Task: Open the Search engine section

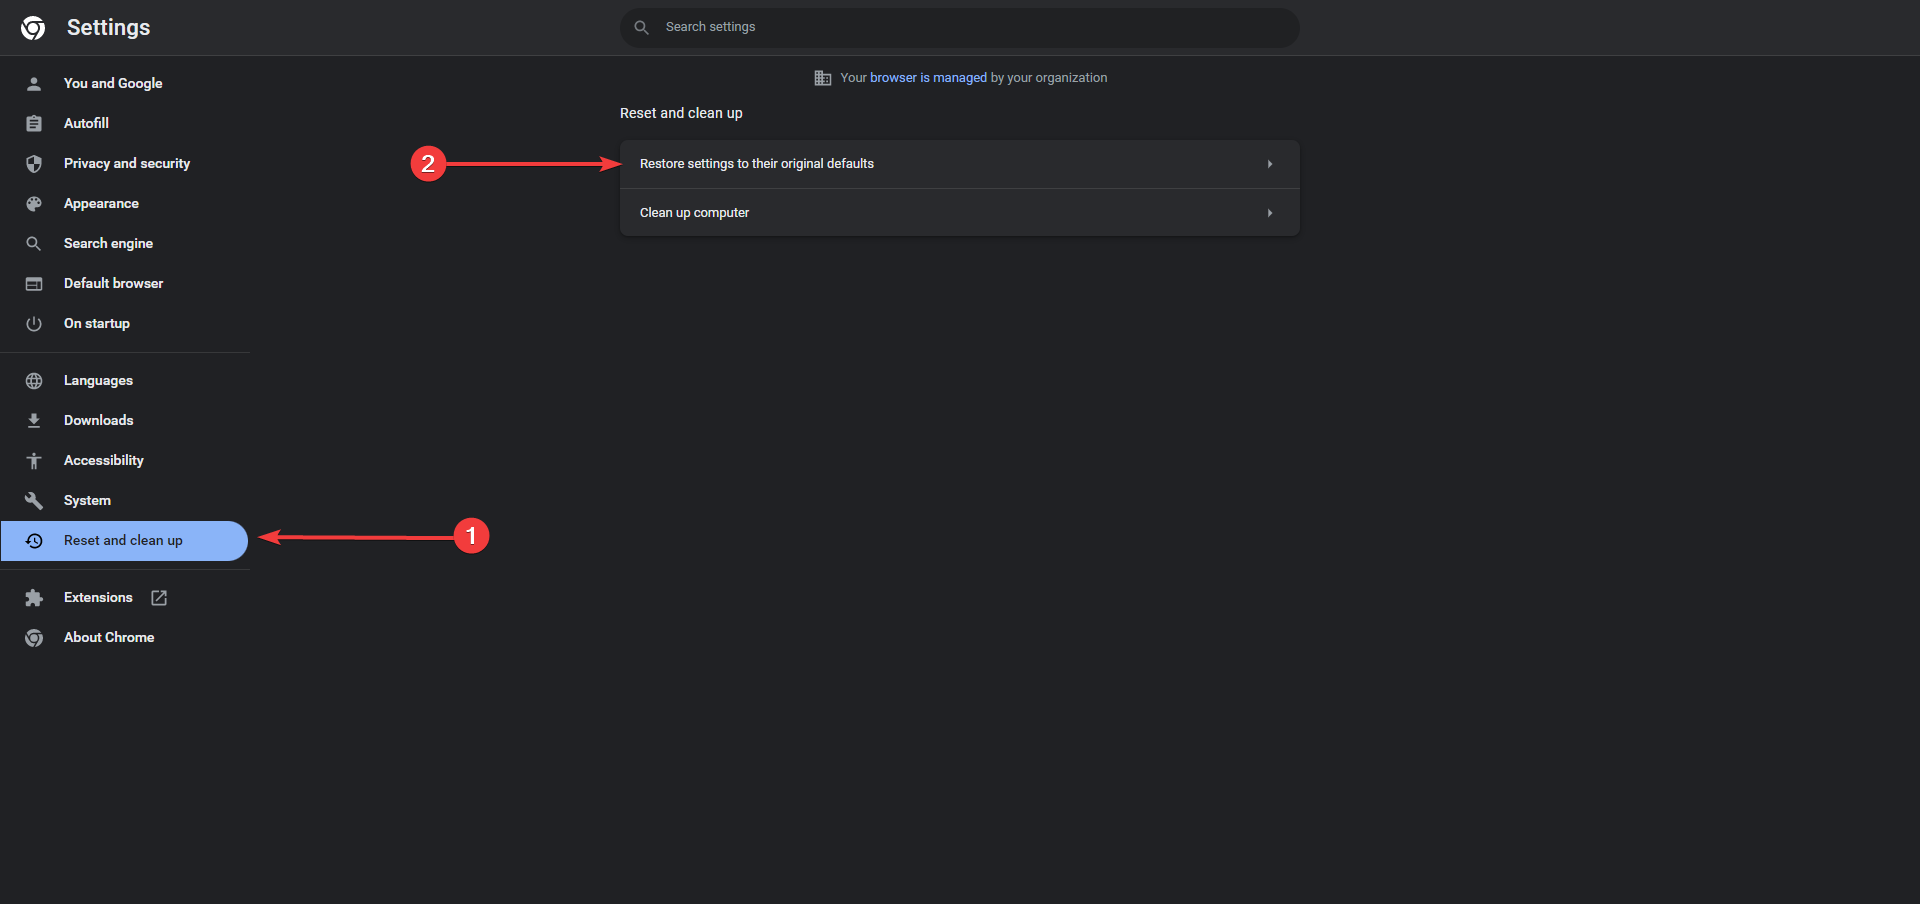Action: point(108,244)
